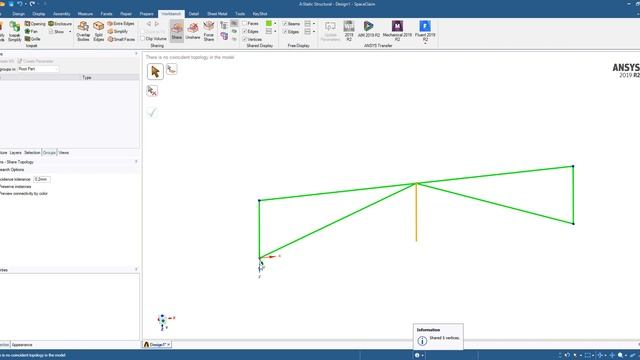
Task: Open the Root Part groups dropdown
Action: (x=38, y=69)
